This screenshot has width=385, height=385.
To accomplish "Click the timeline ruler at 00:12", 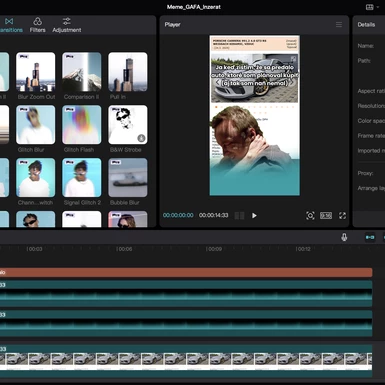I will point(303,249).
